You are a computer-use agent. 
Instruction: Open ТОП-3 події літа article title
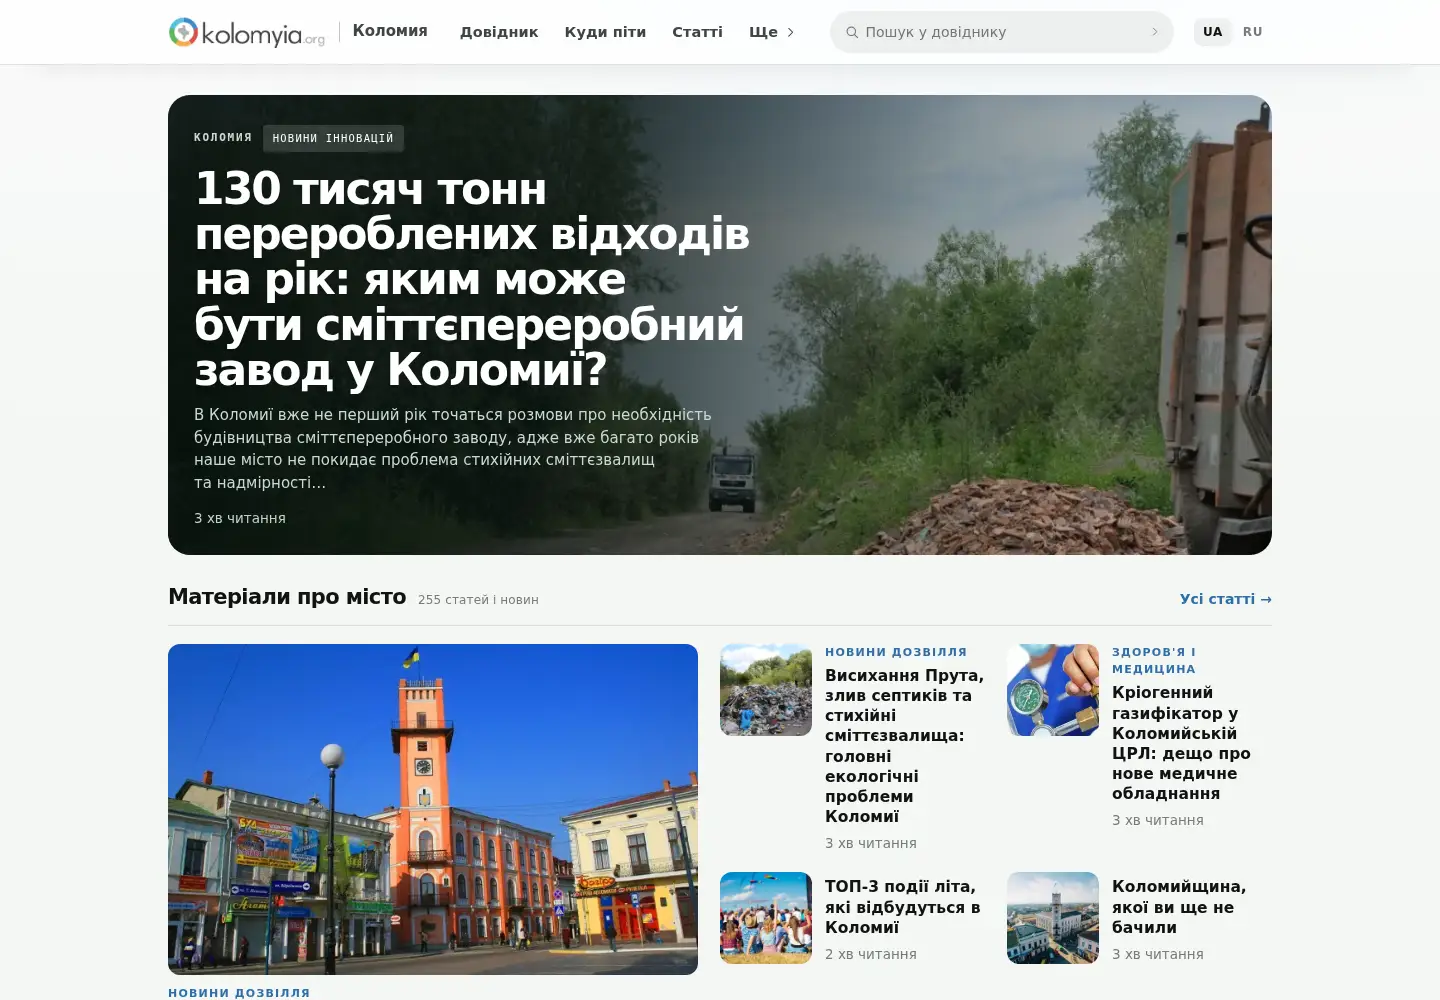[x=902, y=907]
